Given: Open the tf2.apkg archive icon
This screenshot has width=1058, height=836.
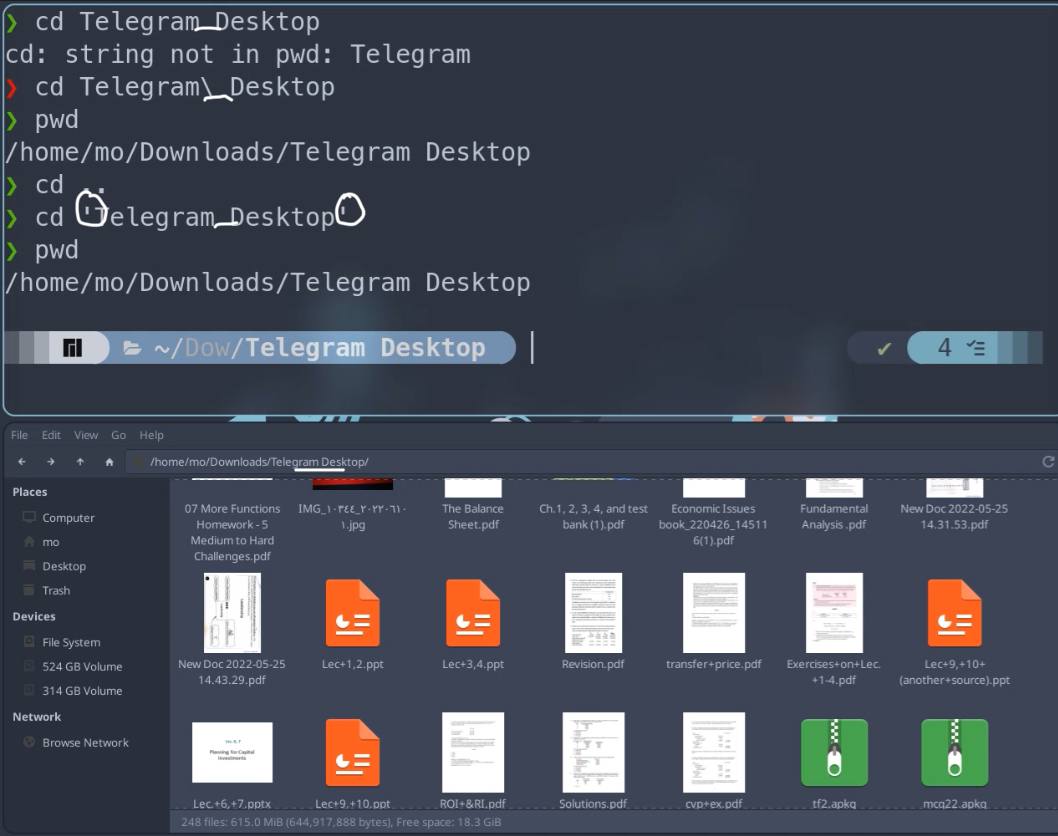Looking at the screenshot, I should point(834,752).
